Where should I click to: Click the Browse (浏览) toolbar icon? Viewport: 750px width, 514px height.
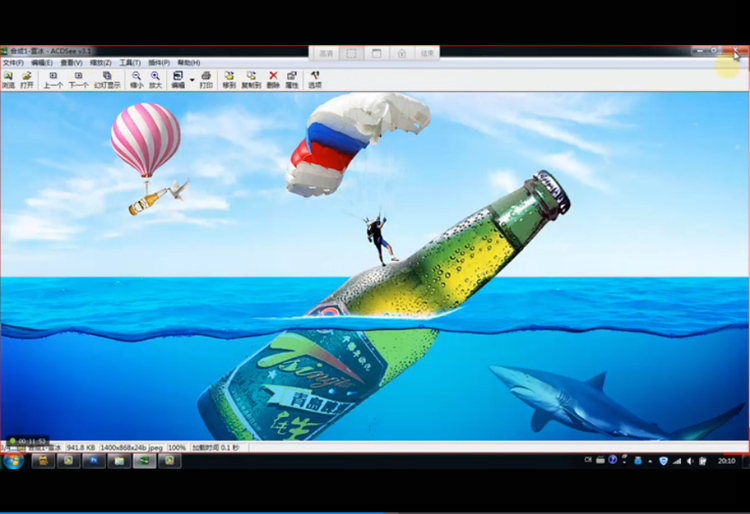pyautogui.click(x=8, y=80)
